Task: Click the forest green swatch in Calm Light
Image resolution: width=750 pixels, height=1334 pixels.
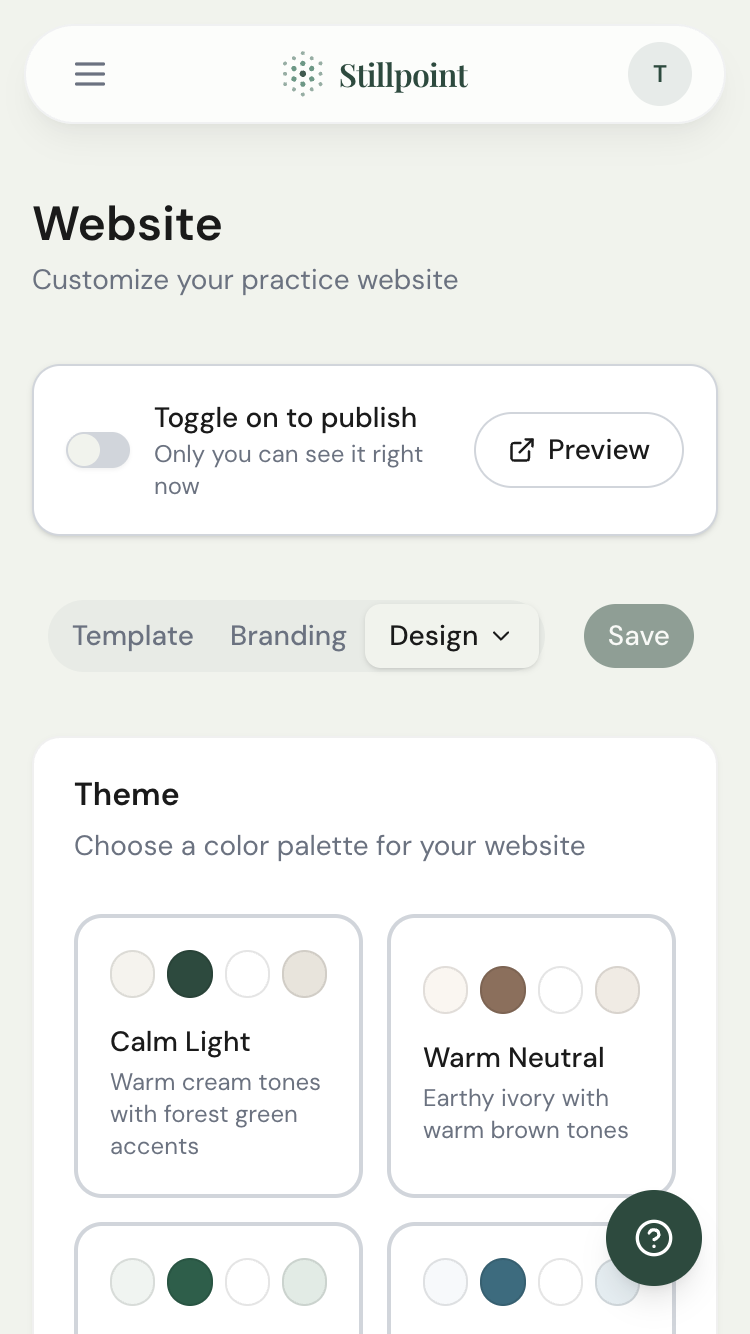Action: (x=190, y=974)
